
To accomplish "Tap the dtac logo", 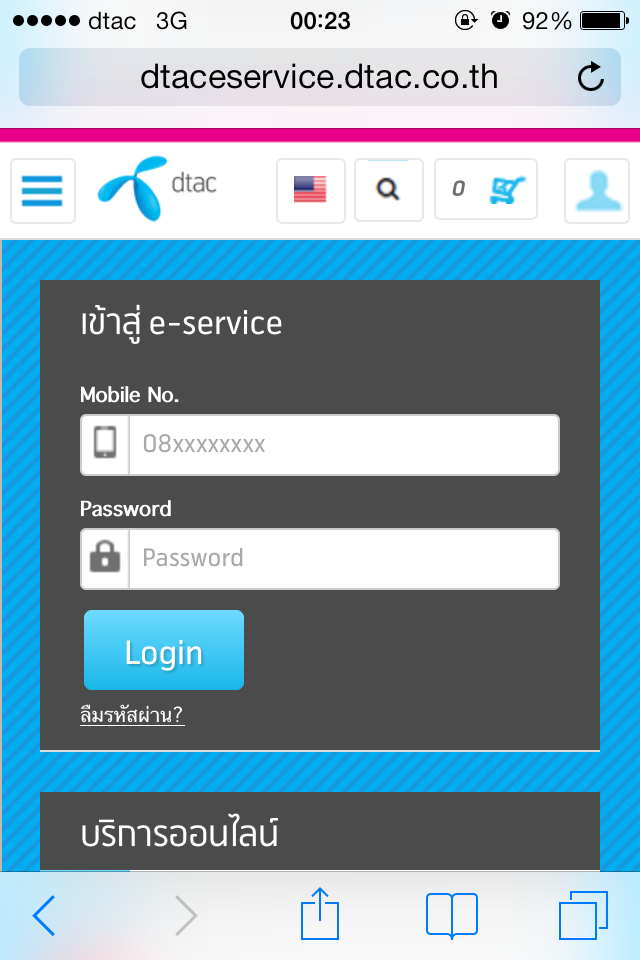I will pyautogui.click(x=157, y=188).
